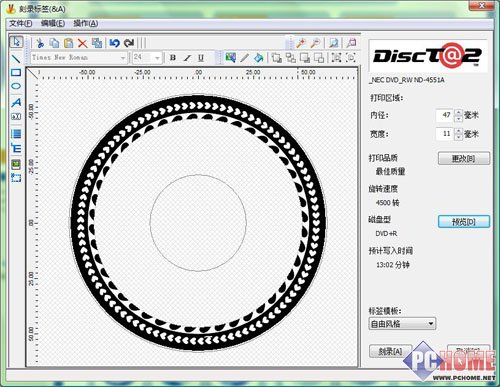The height and width of the screenshot is (387, 500).
Task: Click the 宽度 field showing 11
Action: (x=446, y=134)
